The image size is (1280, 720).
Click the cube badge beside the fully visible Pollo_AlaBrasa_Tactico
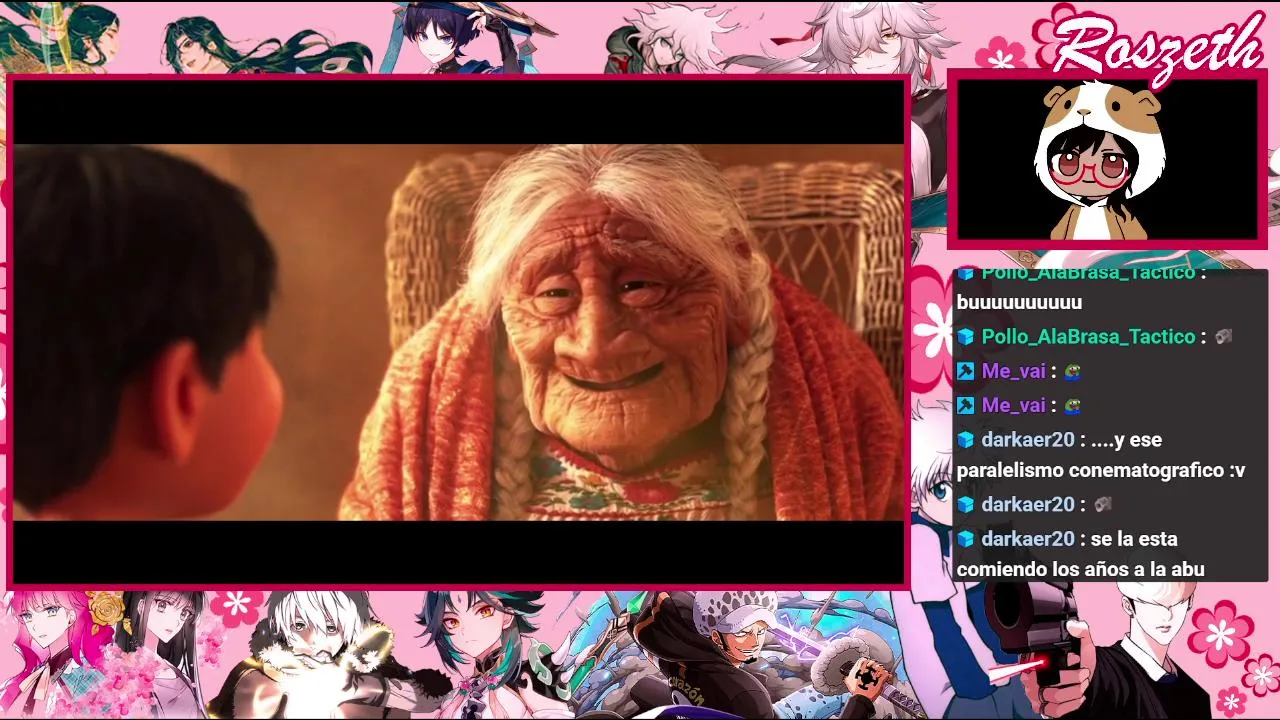[965, 337]
